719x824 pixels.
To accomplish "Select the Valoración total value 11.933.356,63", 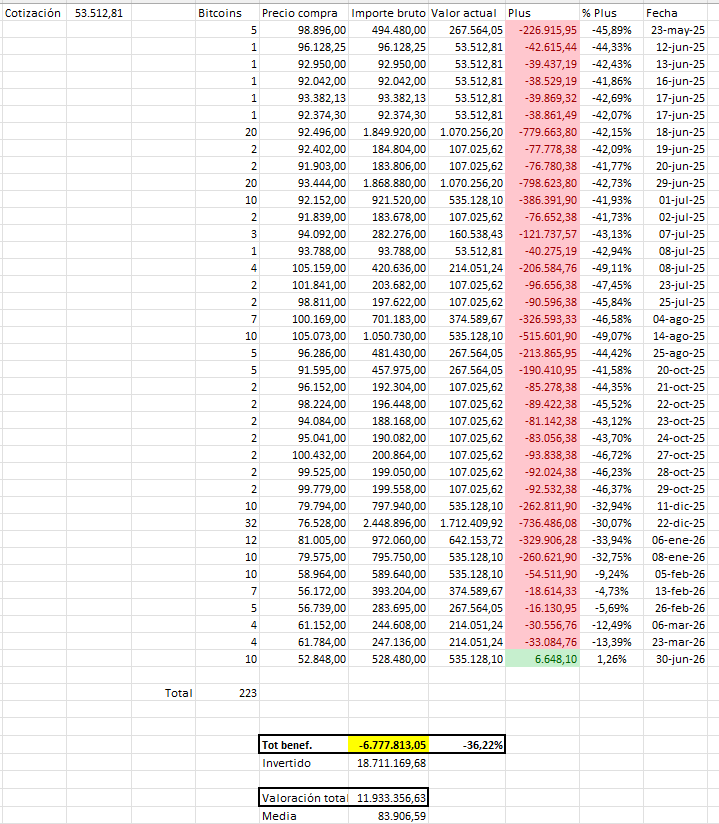I will tap(388, 798).
